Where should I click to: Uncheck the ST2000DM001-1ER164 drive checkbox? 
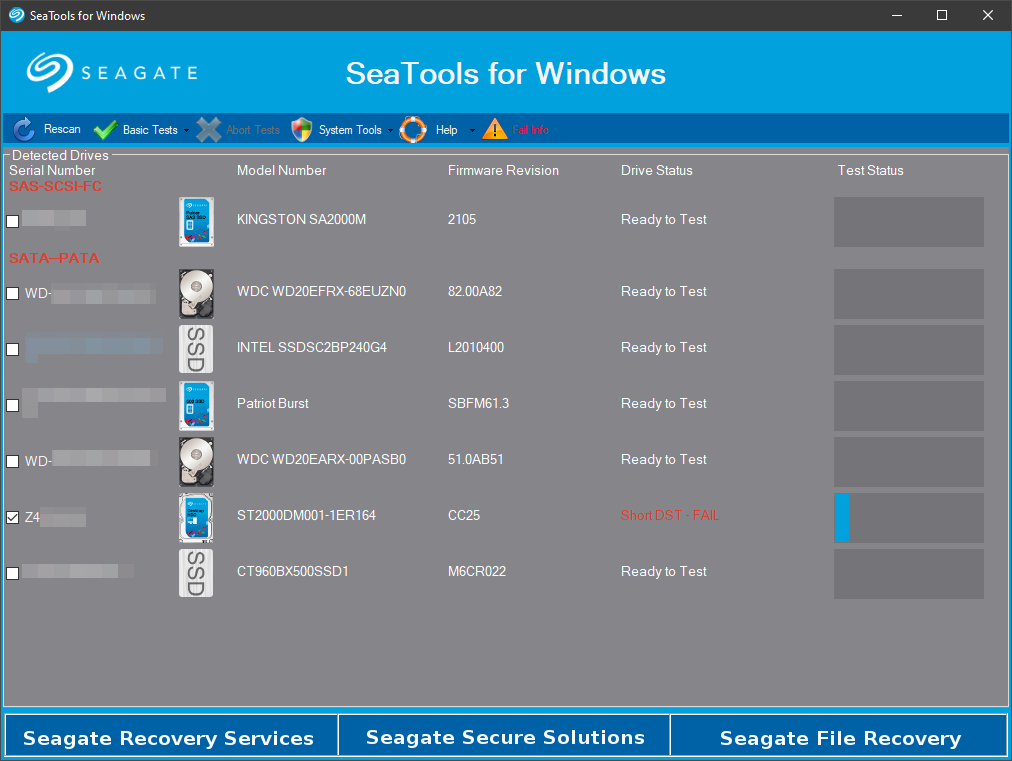point(12,517)
